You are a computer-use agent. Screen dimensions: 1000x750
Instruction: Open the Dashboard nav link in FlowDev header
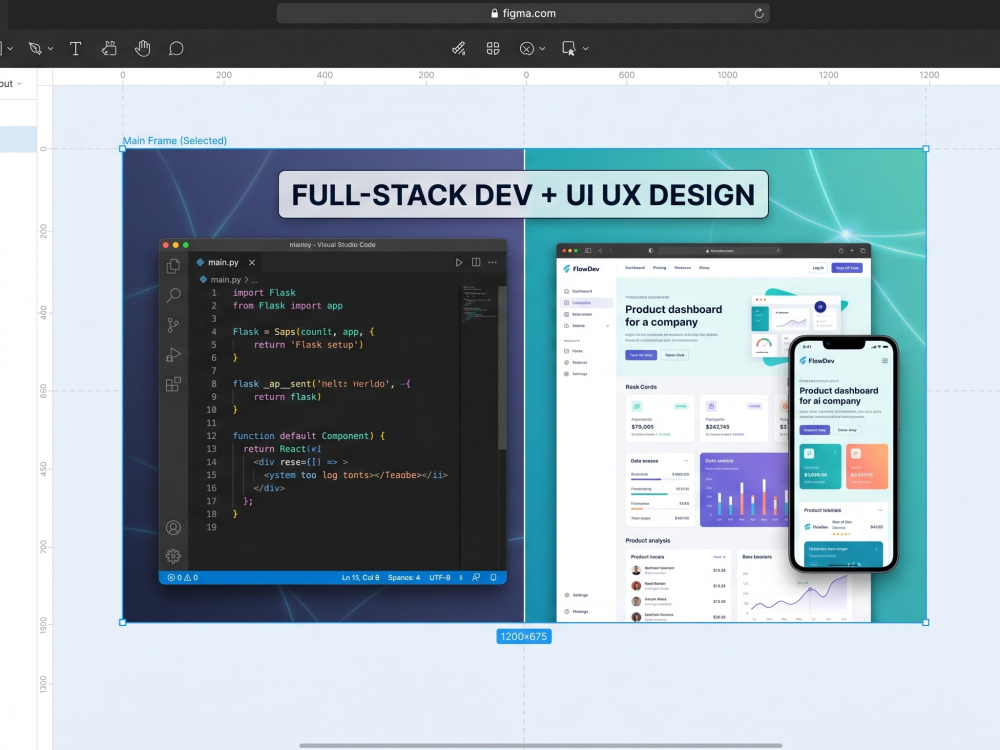coord(635,268)
